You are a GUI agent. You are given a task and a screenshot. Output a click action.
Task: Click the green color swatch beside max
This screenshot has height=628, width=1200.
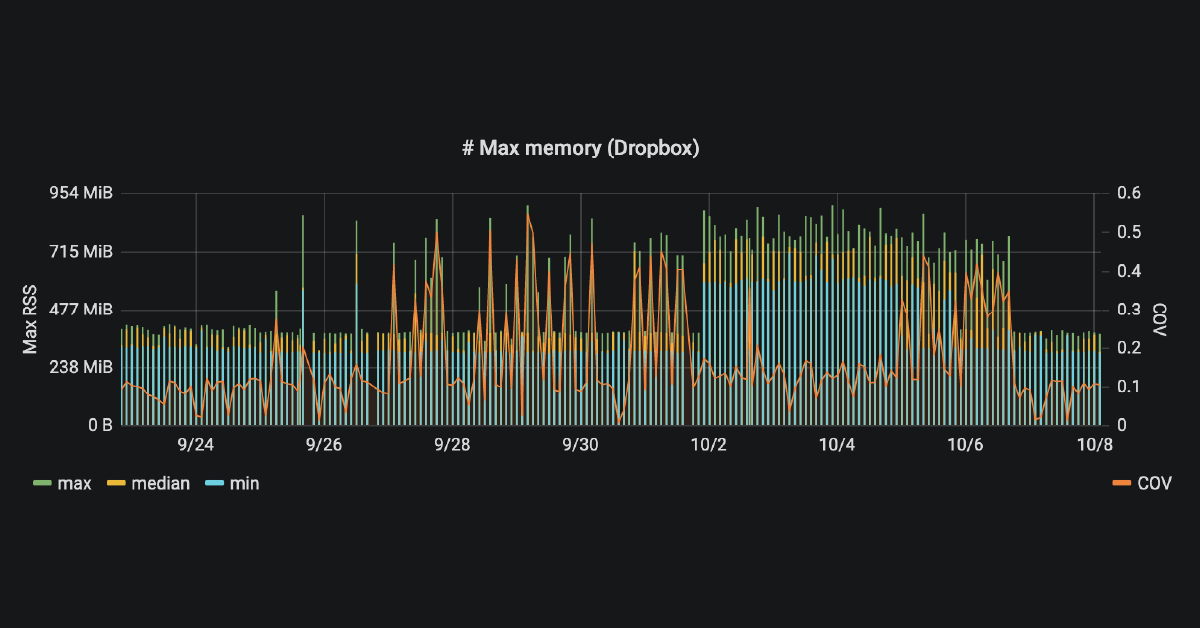41,484
